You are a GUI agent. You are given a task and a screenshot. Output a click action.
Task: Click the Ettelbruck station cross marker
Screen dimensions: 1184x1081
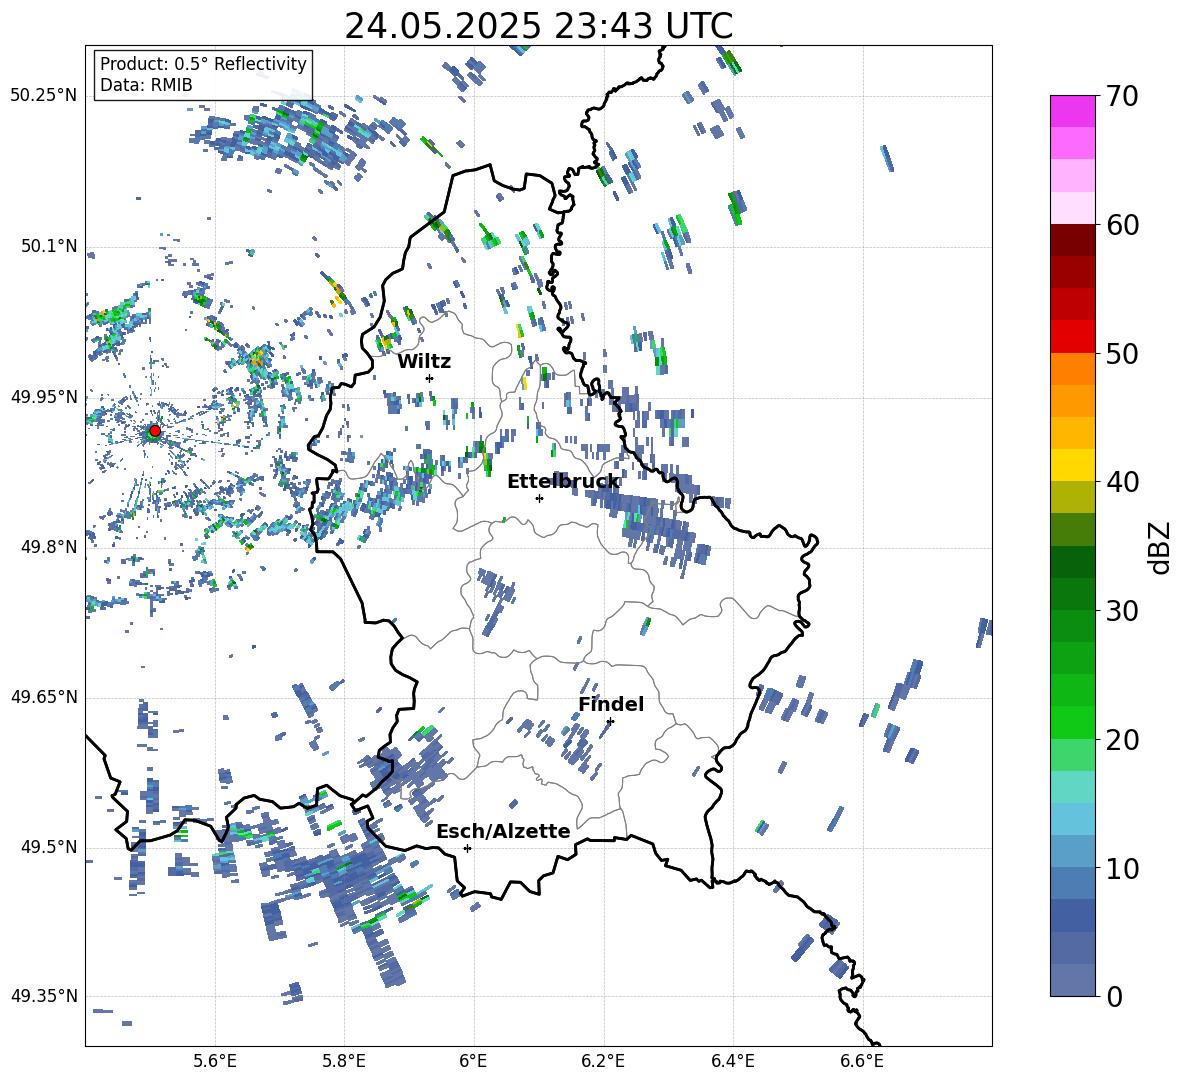tap(539, 498)
